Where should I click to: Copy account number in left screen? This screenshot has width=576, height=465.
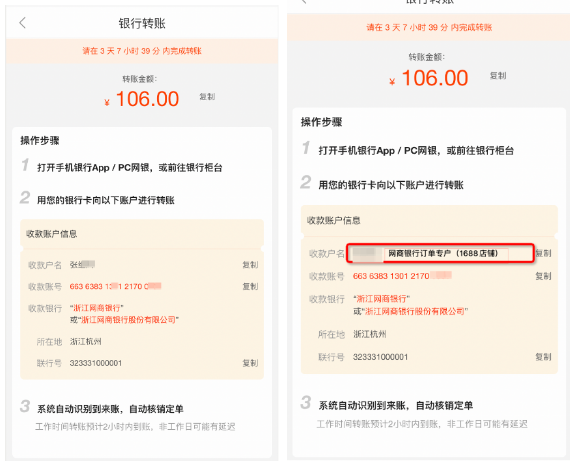250,286
